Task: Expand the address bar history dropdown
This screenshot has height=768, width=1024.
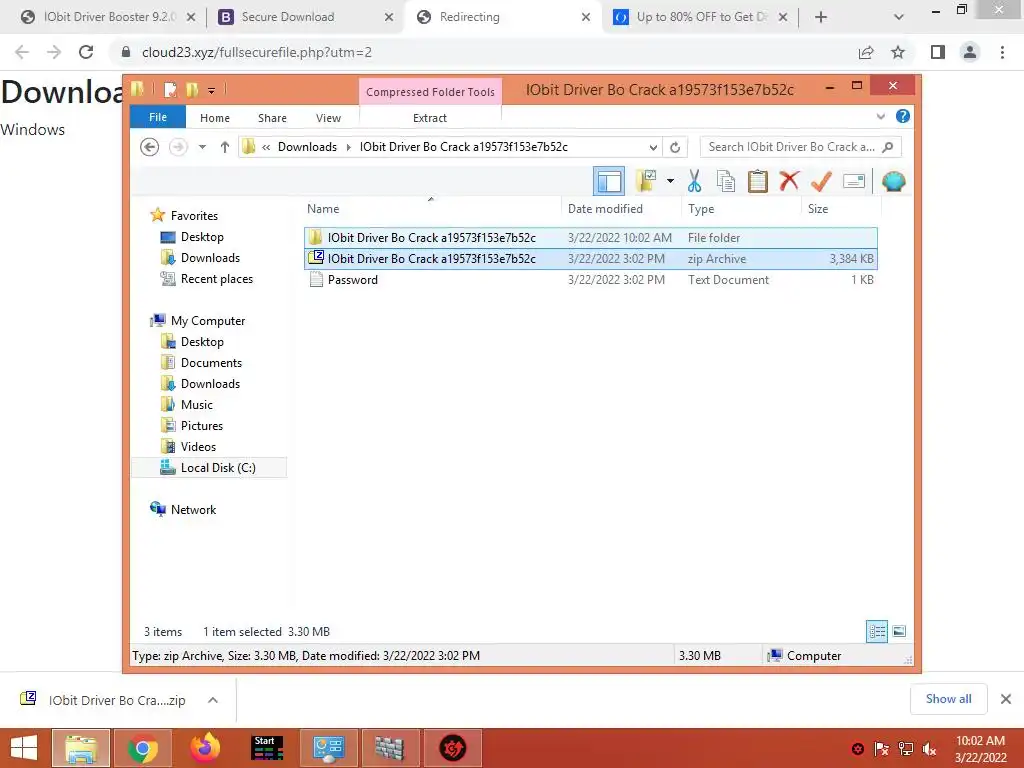Action: 652,147
